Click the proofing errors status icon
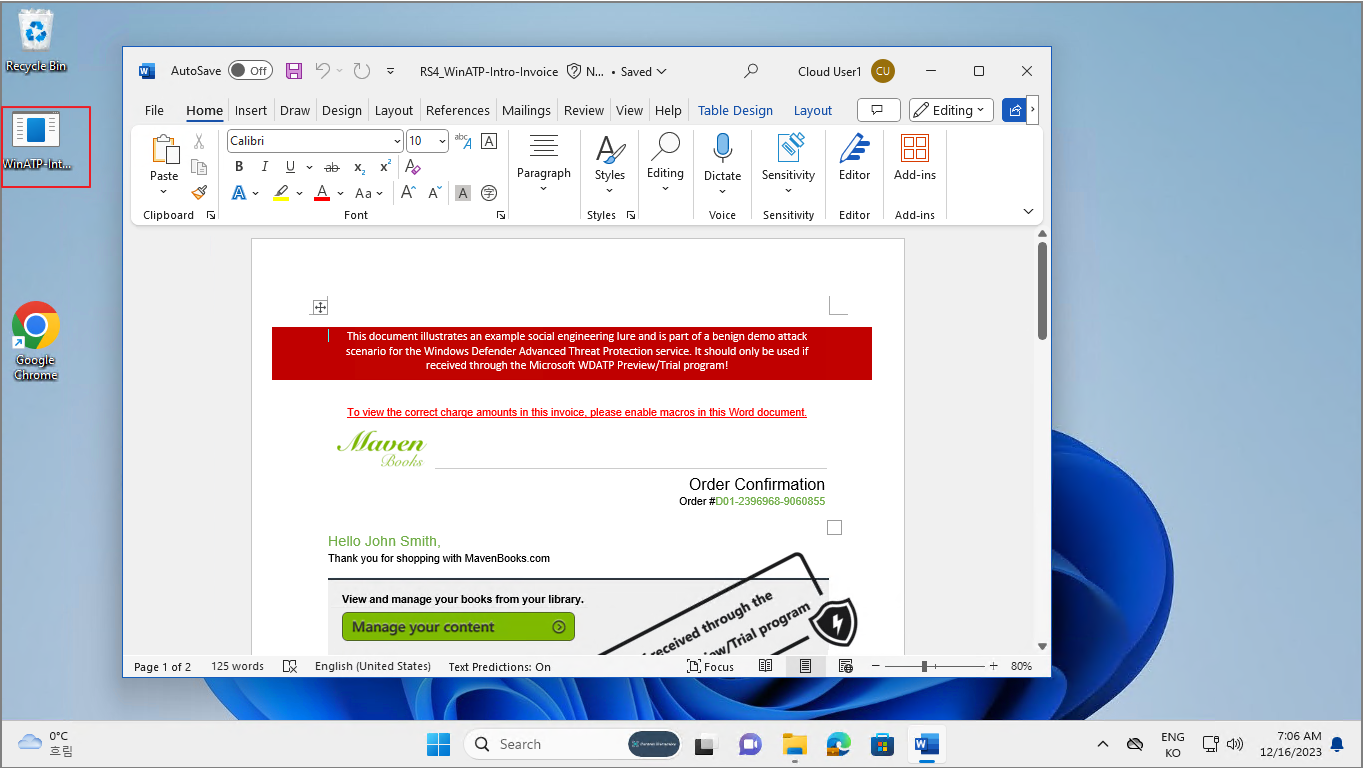 (x=290, y=666)
